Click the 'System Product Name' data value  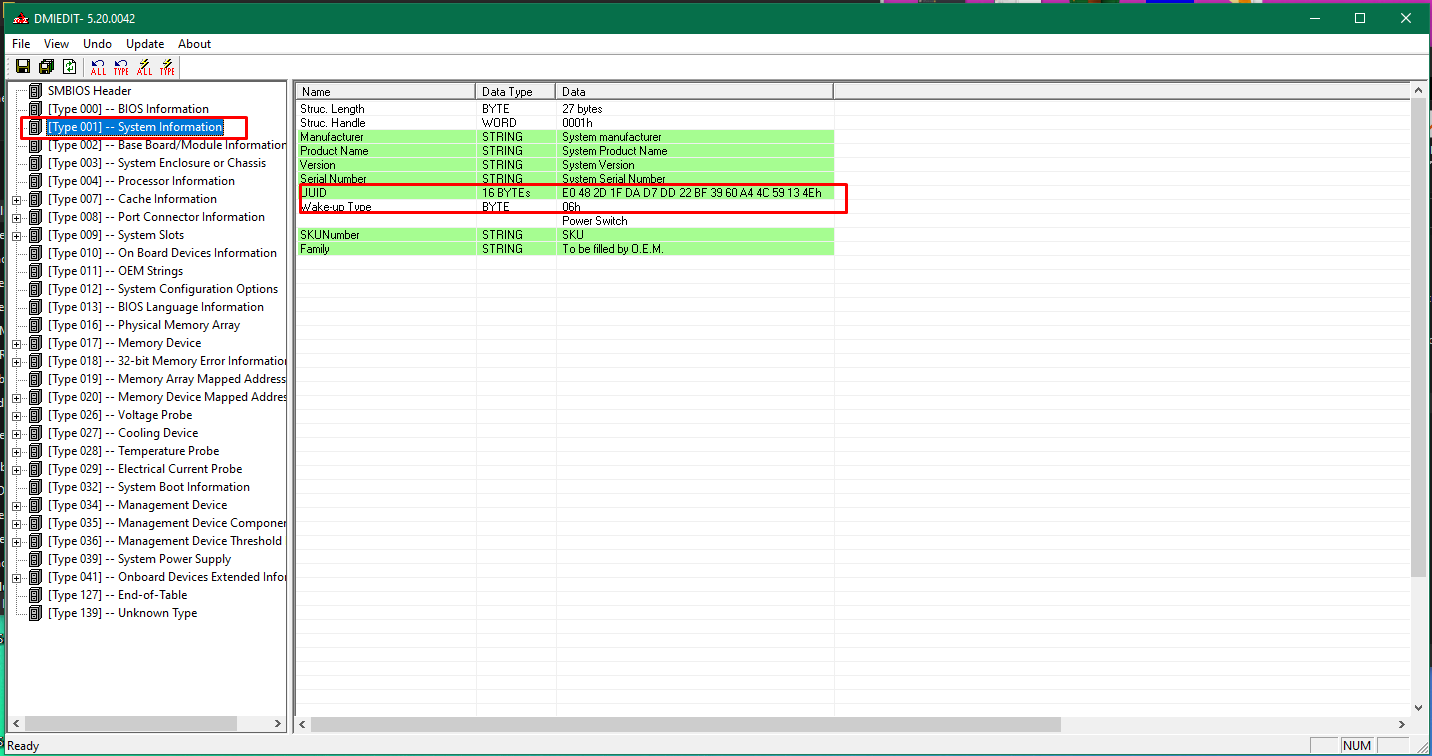614,151
